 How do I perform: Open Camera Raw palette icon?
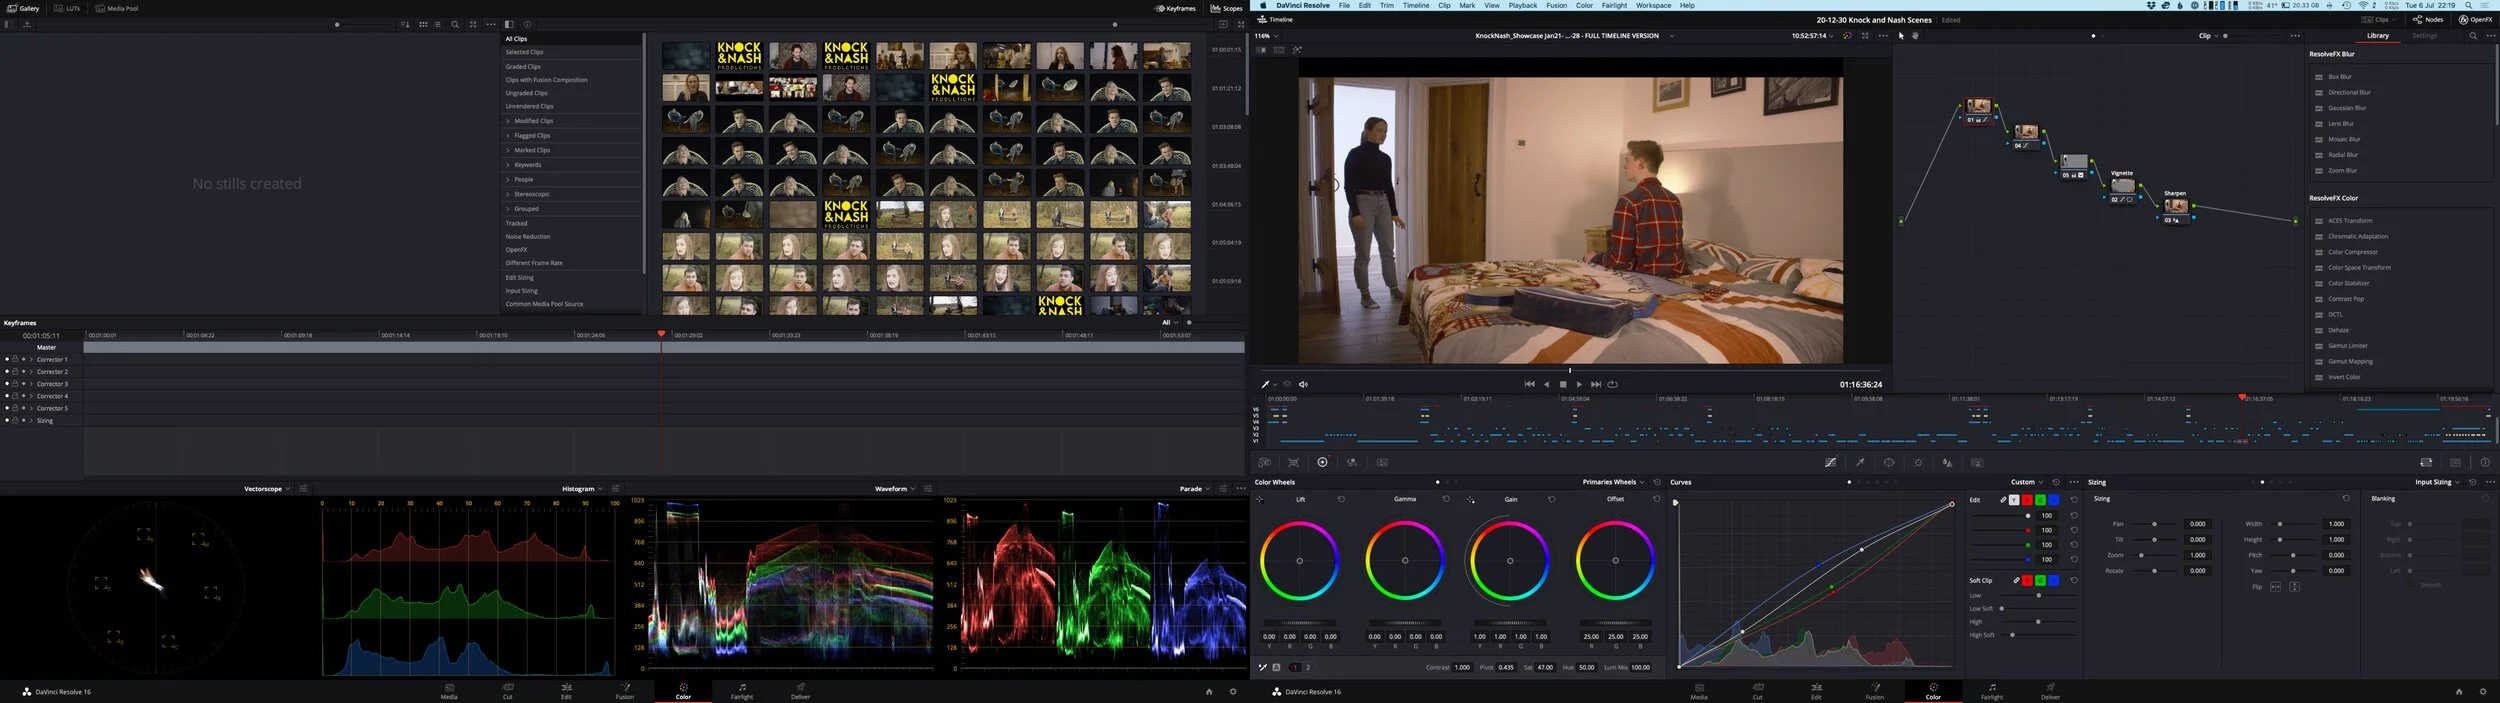point(1264,462)
